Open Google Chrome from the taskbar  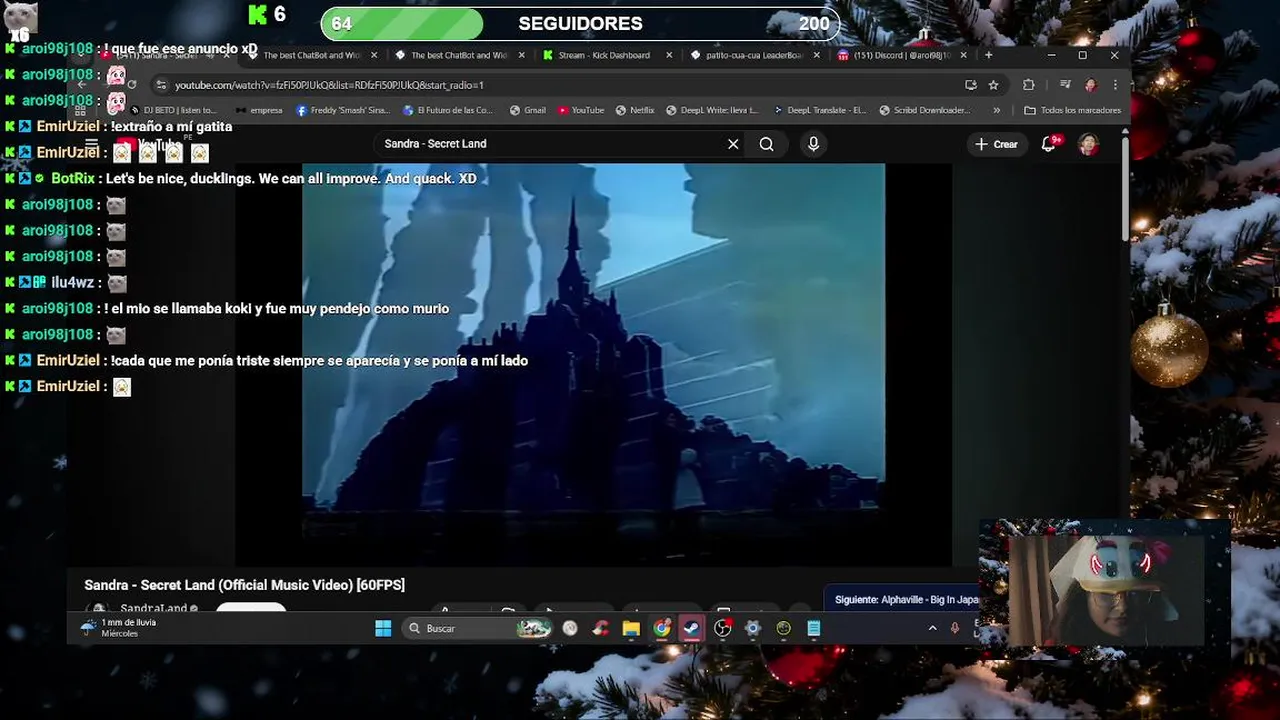[x=662, y=628]
